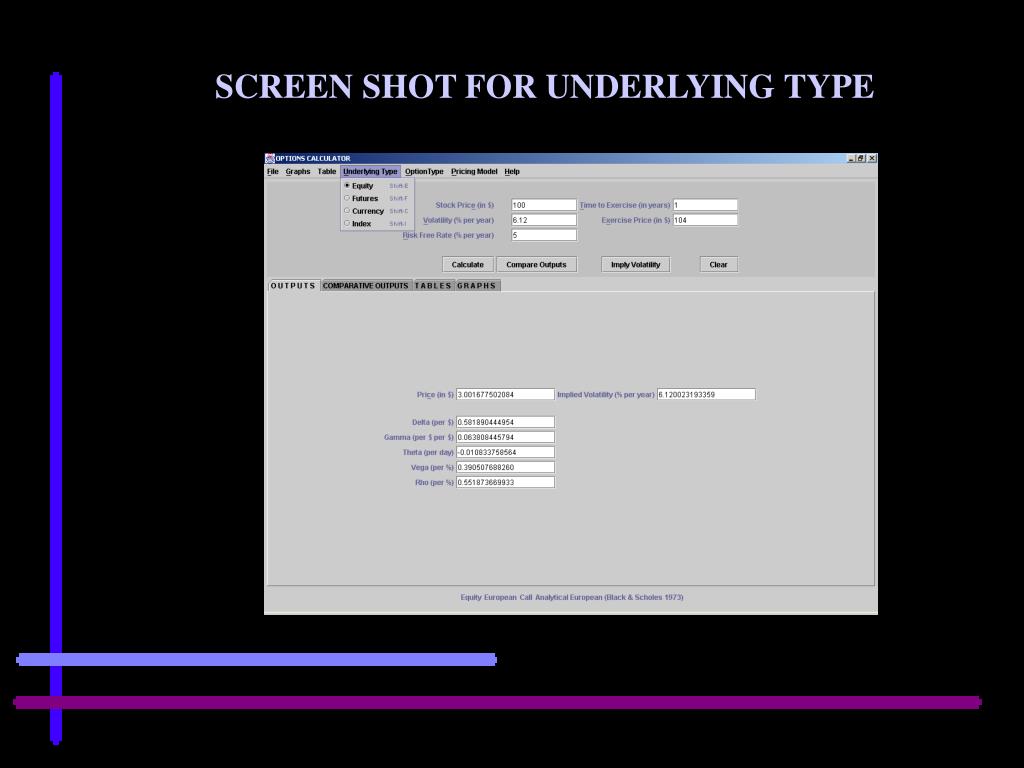Collapse the Underlying Type menu

pyautogui.click(x=370, y=171)
